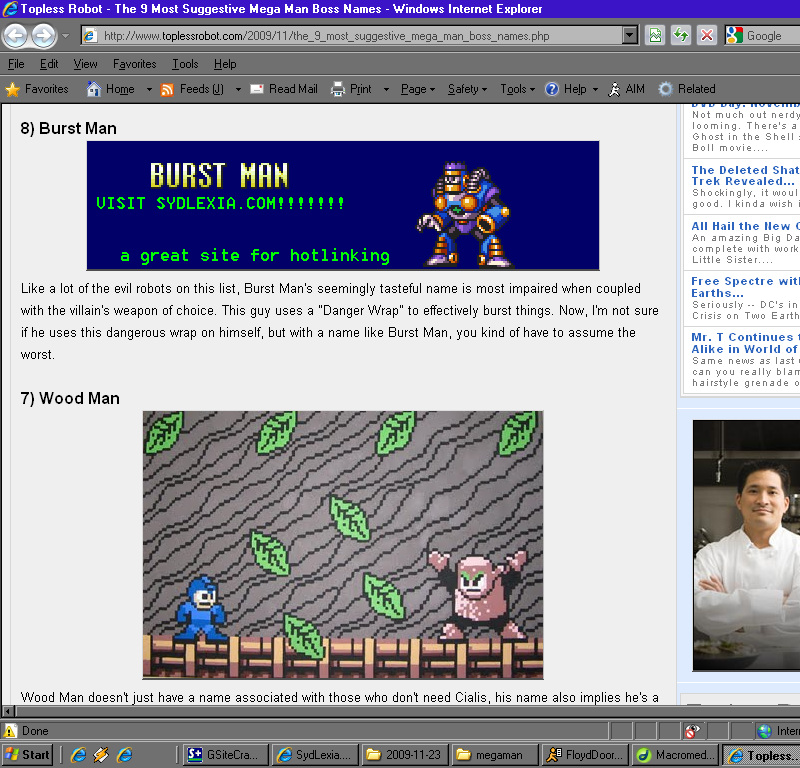The image size is (800, 768).
Task: Open the View menu
Action: [85, 64]
